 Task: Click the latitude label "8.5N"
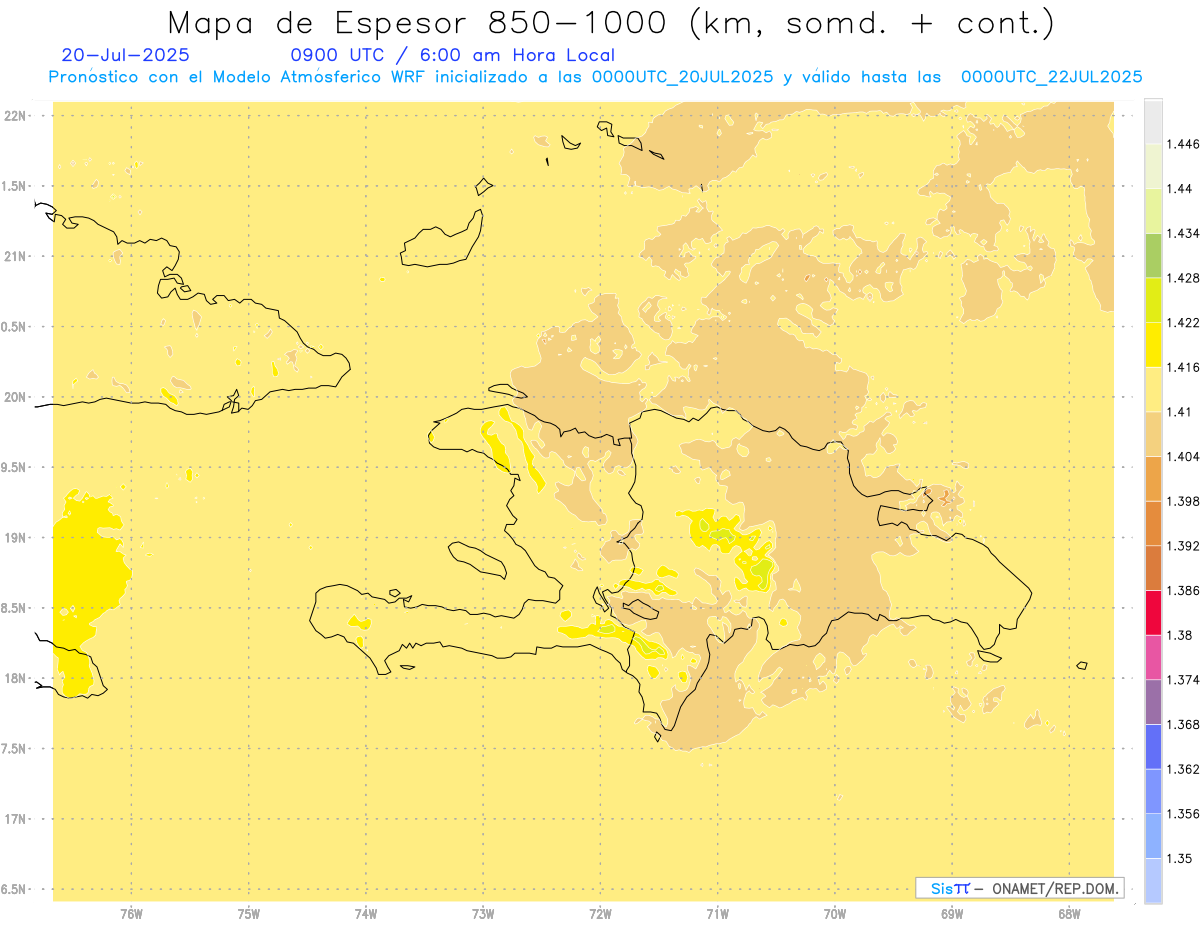[14, 608]
